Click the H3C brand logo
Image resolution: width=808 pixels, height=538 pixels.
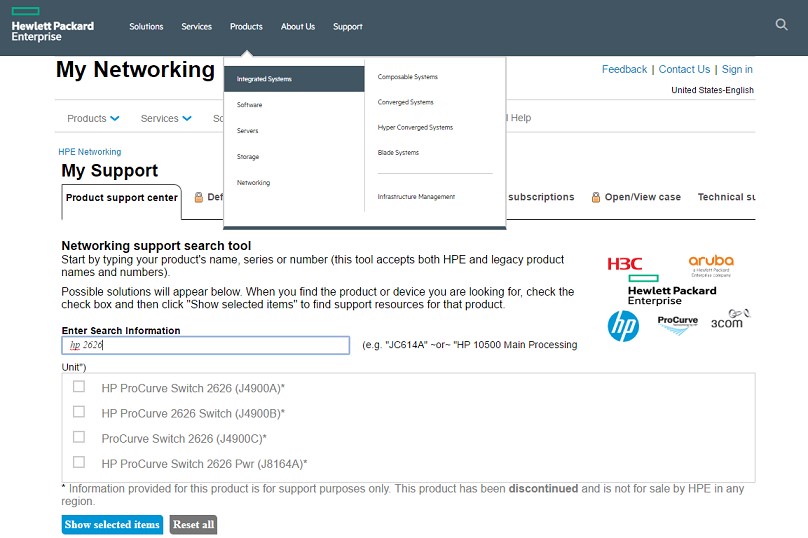pos(625,264)
